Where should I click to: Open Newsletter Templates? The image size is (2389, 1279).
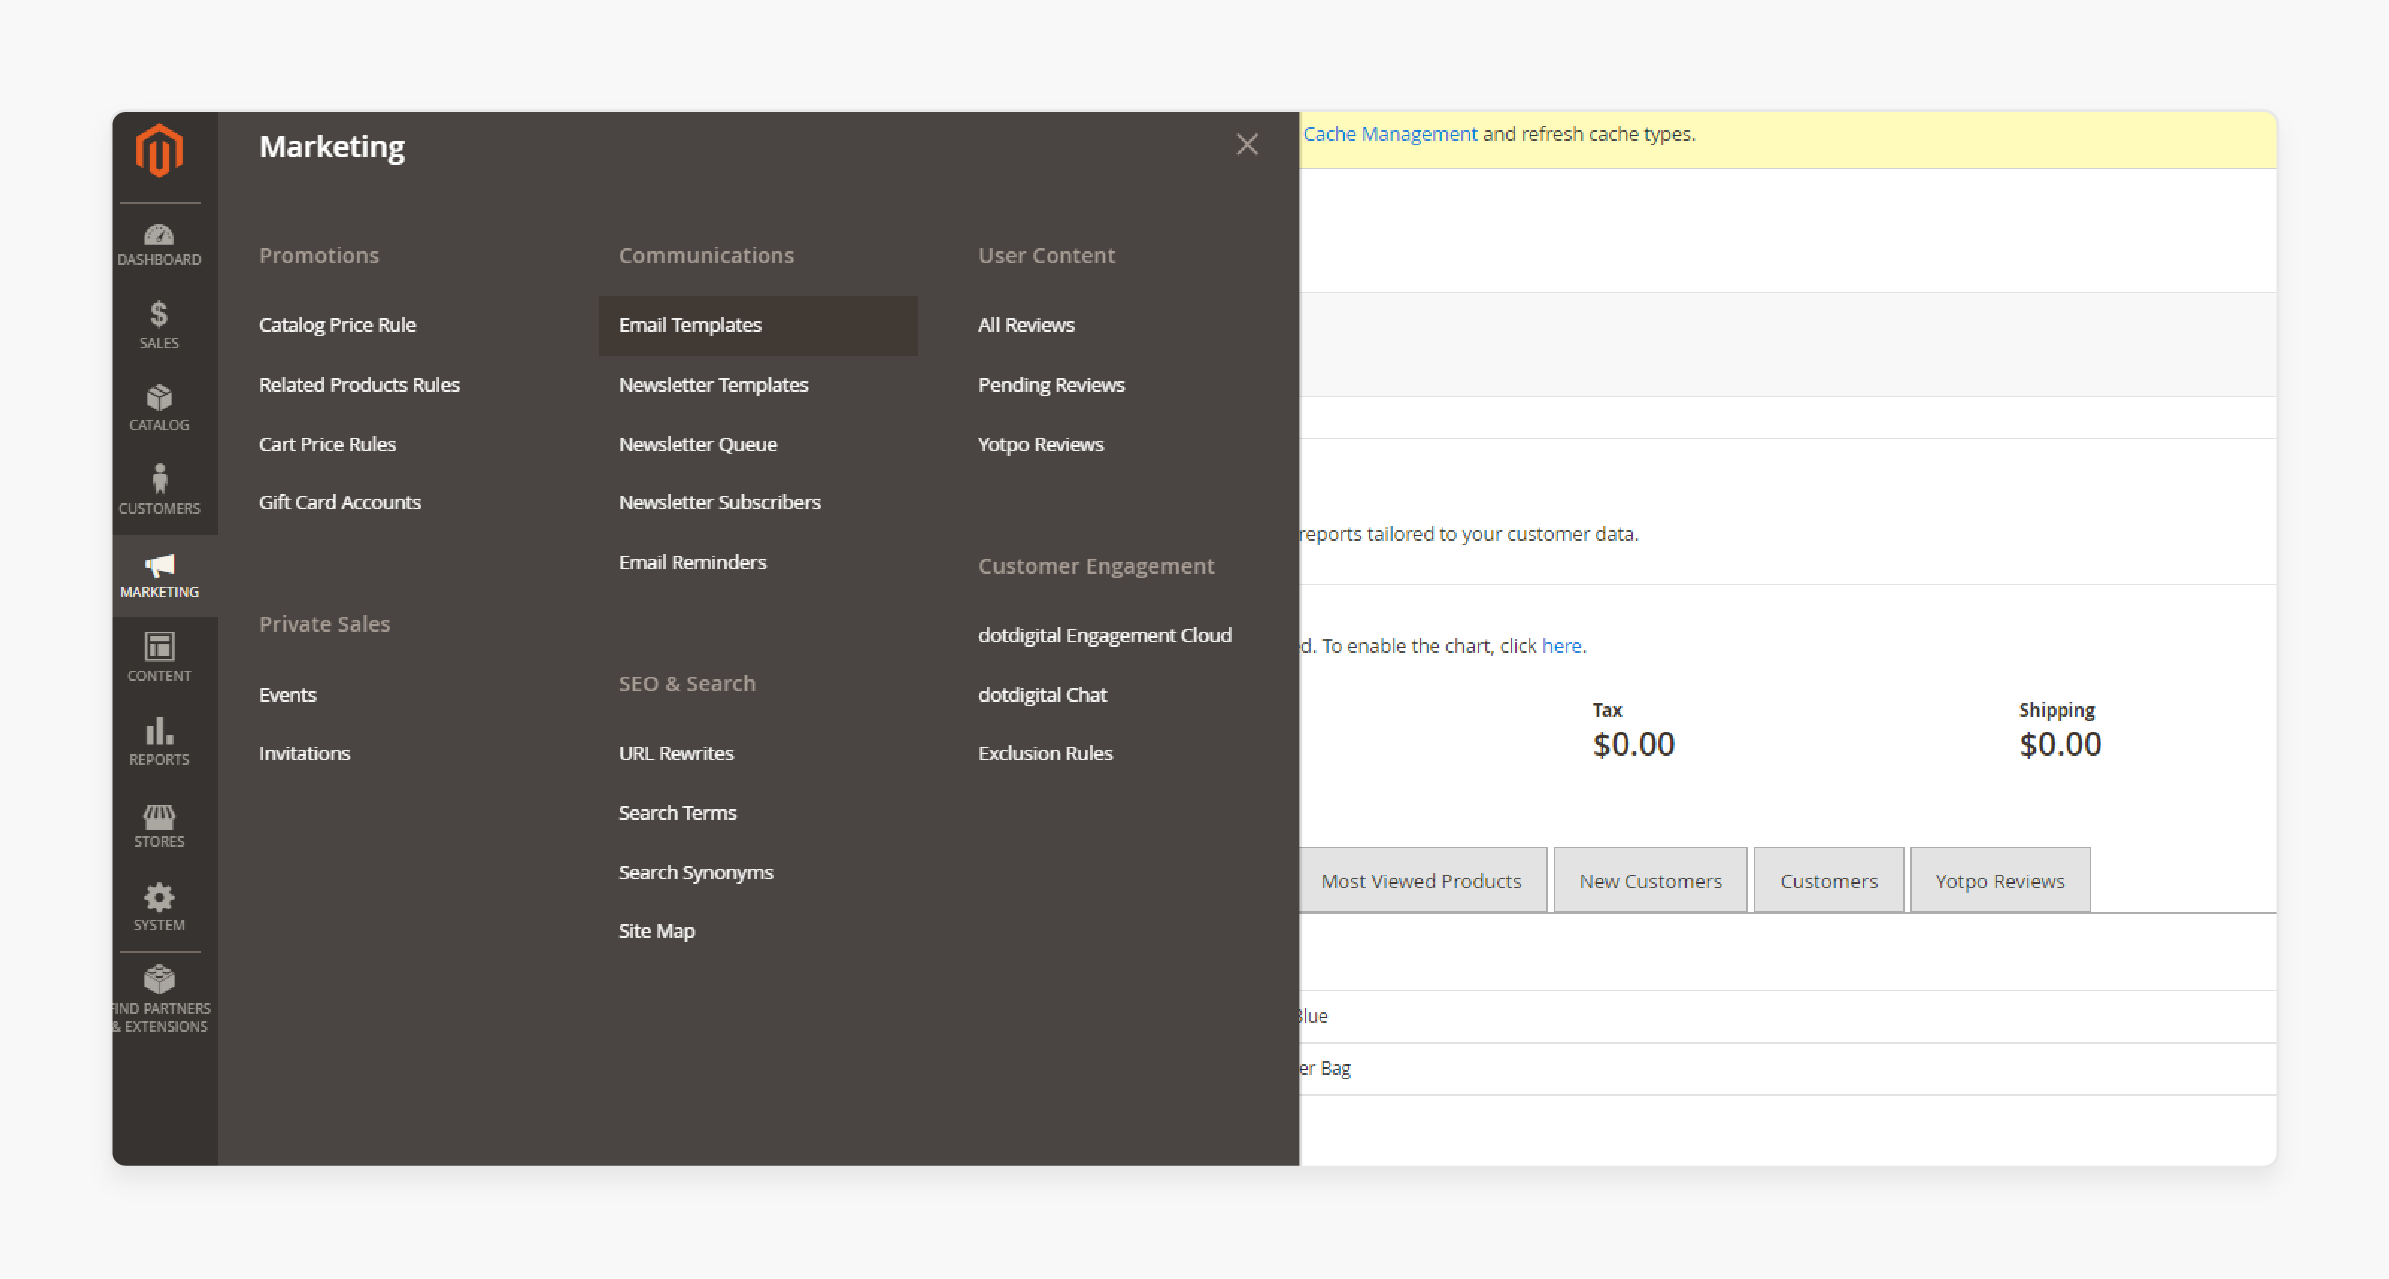(713, 385)
